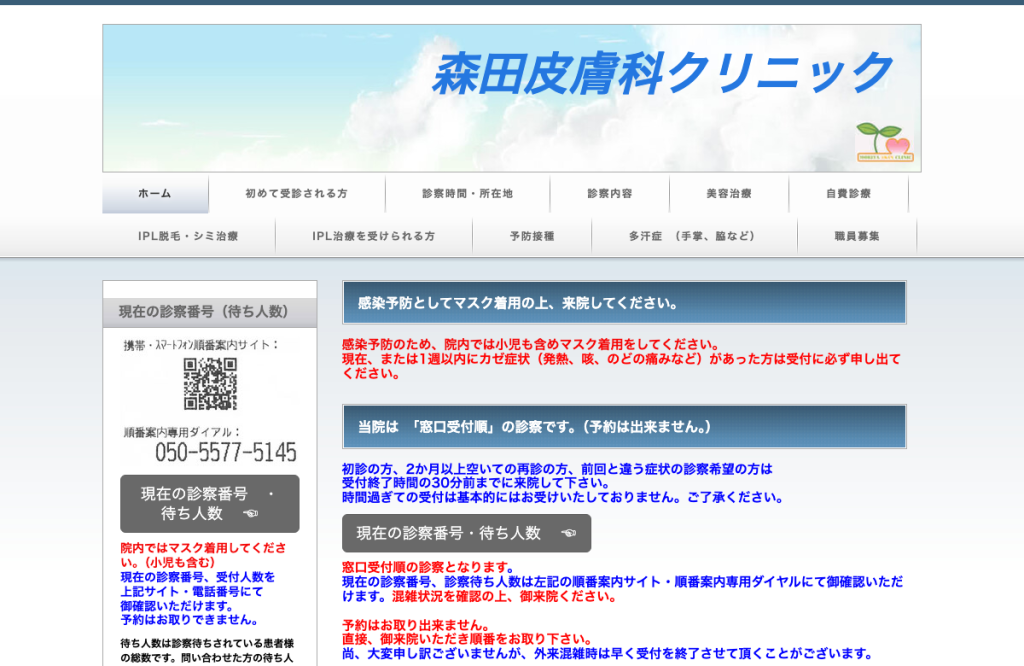
Task: Go to 予防接種 page
Action: click(532, 236)
